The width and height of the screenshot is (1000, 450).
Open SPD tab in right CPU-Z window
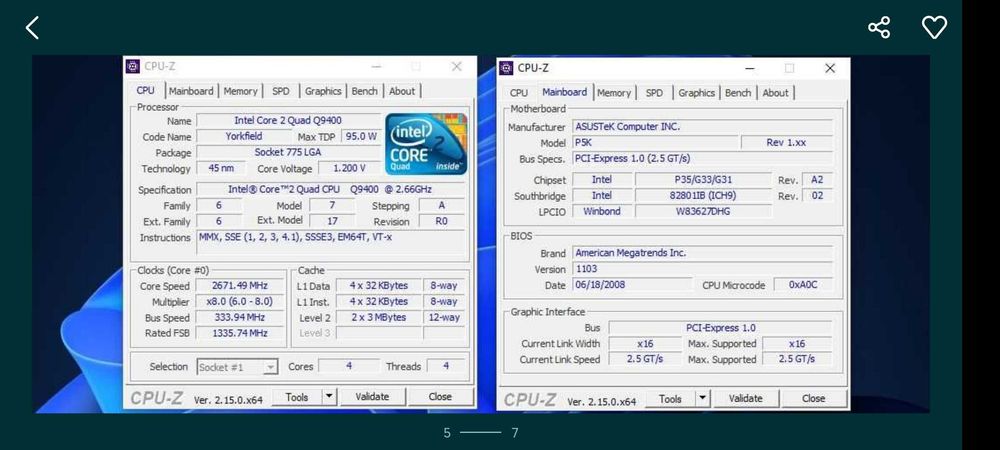click(654, 93)
